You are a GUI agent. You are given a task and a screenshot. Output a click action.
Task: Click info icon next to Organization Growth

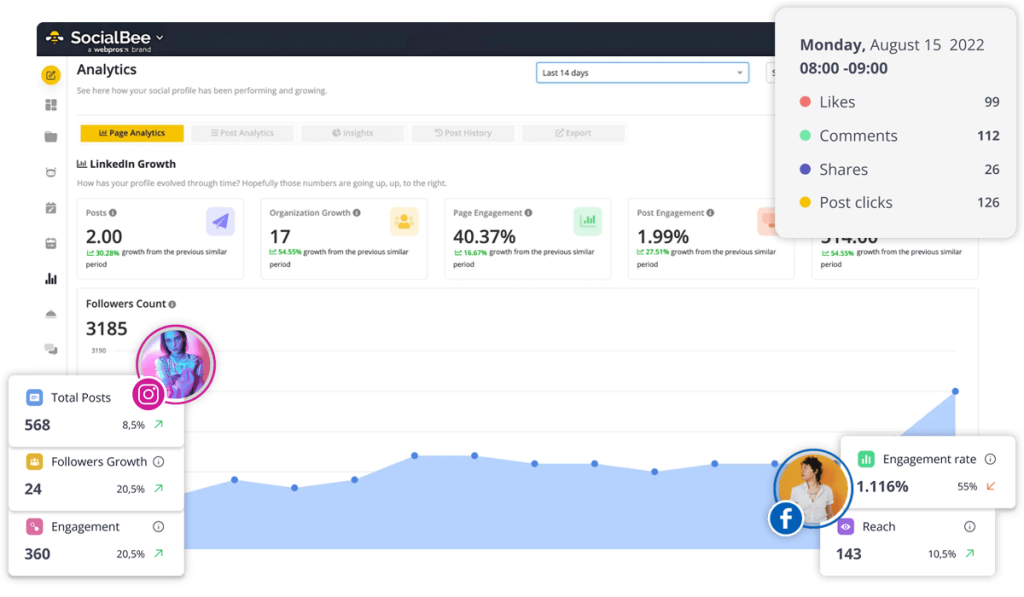(x=357, y=213)
